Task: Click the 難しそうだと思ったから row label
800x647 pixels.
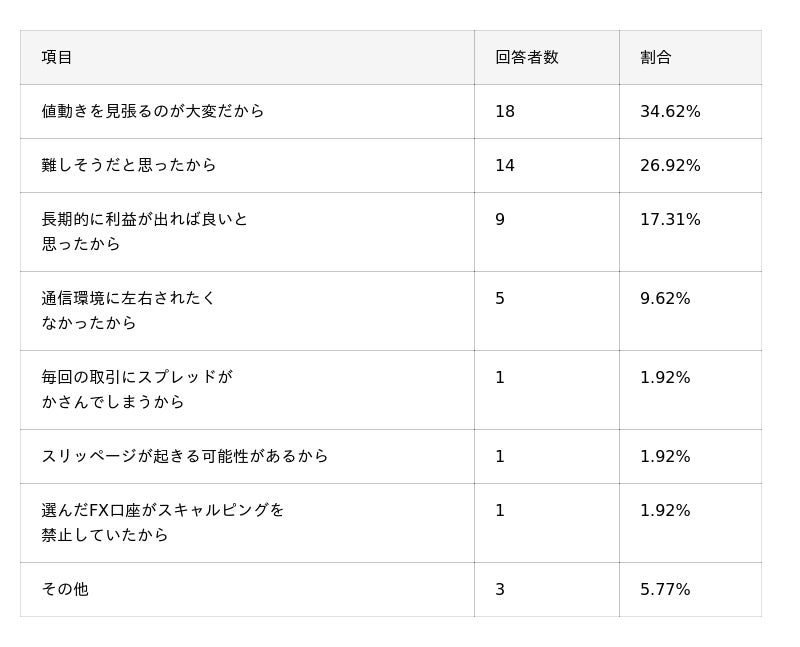Action: click(129, 165)
